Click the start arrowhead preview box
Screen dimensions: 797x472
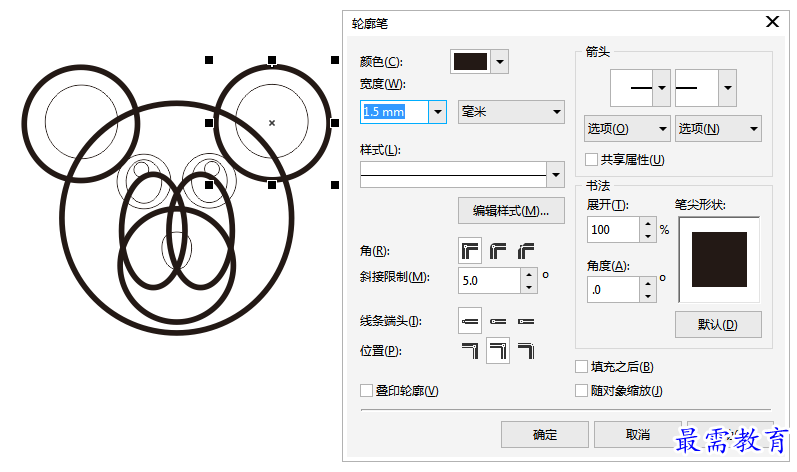631,88
